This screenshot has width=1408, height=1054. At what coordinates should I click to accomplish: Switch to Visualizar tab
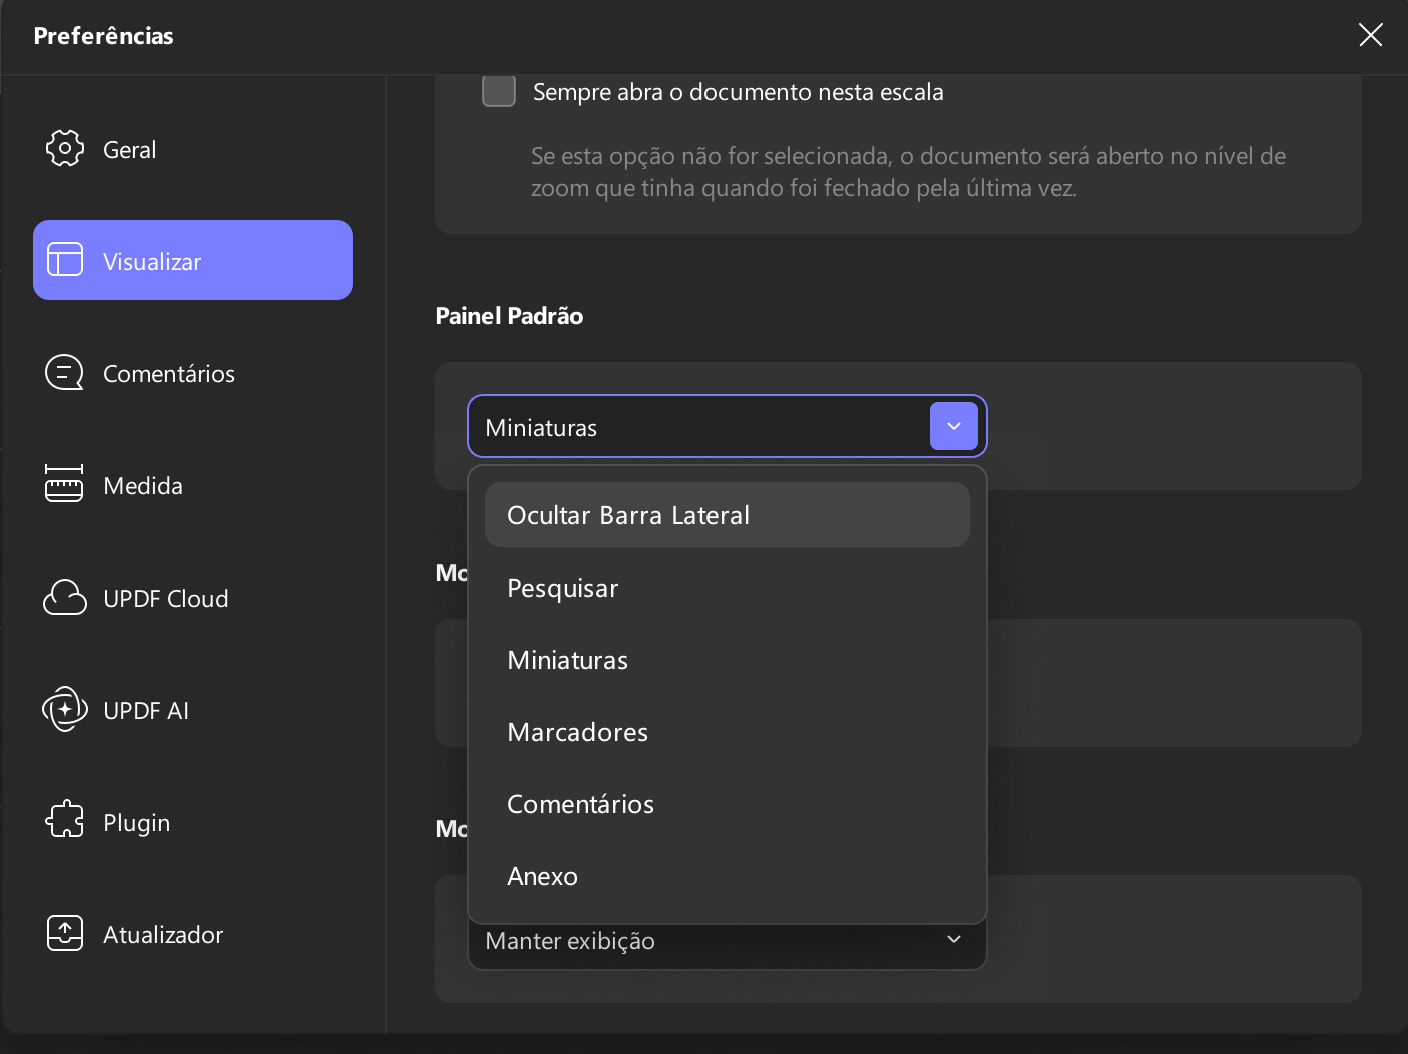click(x=193, y=260)
